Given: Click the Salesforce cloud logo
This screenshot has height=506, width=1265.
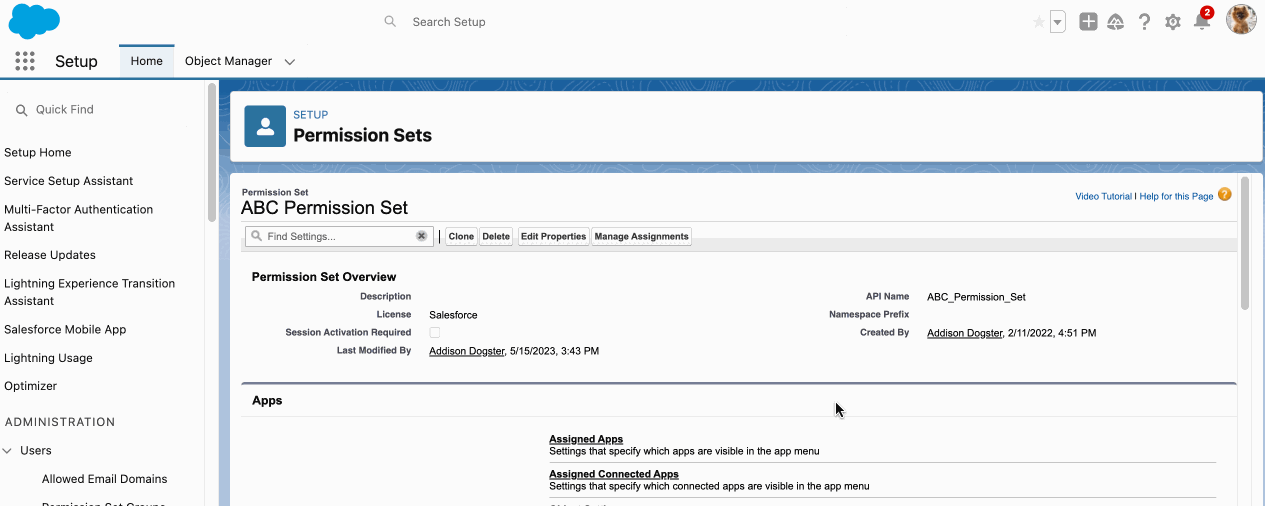Looking at the screenshot, I should coord(34,21).
